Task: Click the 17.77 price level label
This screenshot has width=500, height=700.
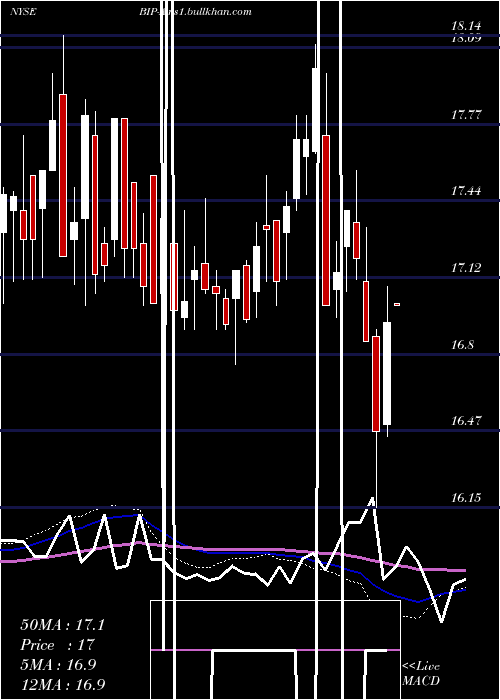Action: tap(466, 115)
